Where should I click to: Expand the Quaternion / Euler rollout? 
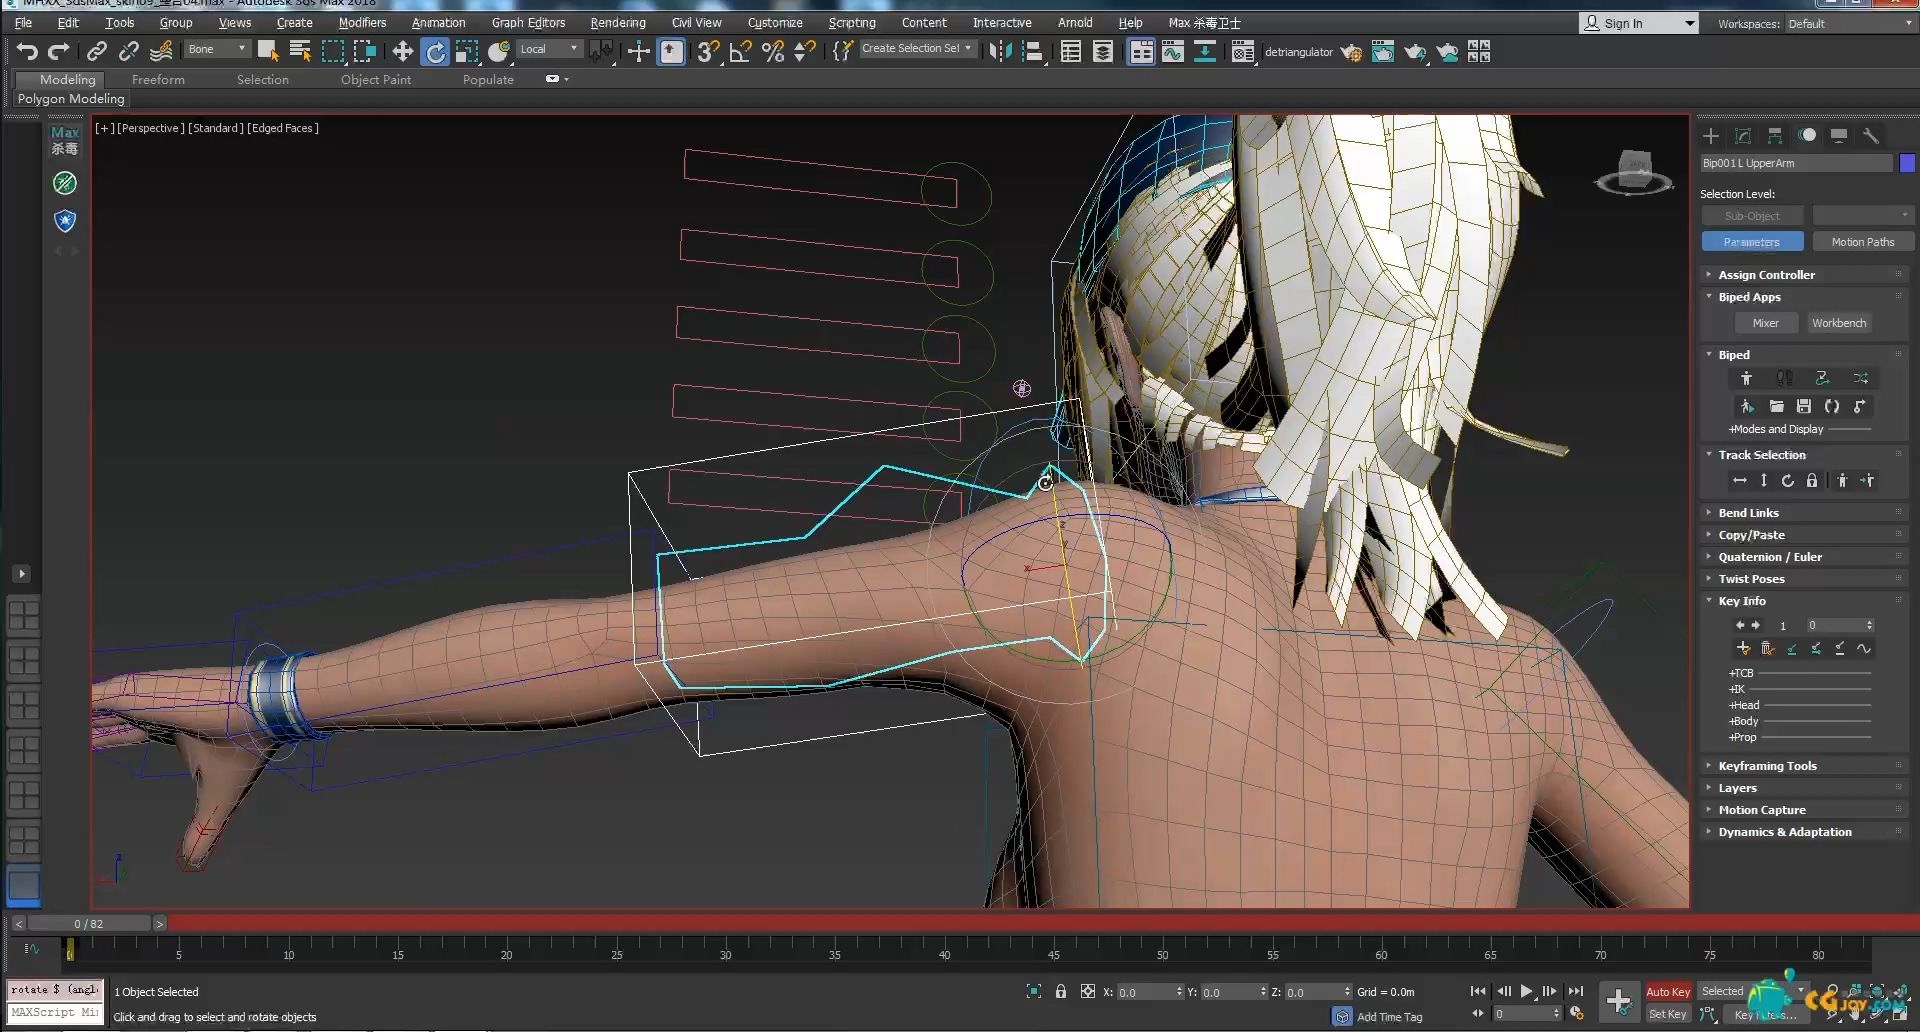pos(1805,557)
